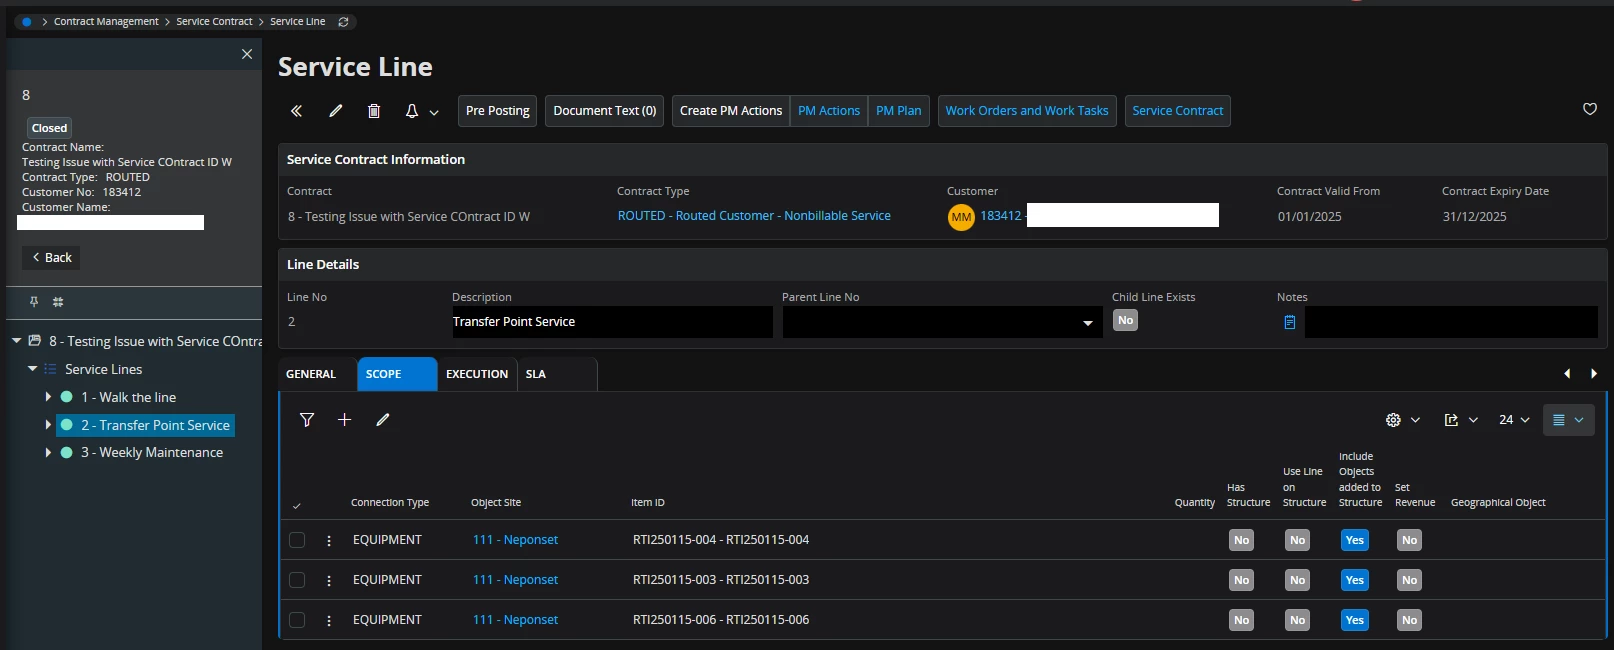Click the Create PM Actions button
This screenshot has height=650, width=1614.
click(730, 111)
